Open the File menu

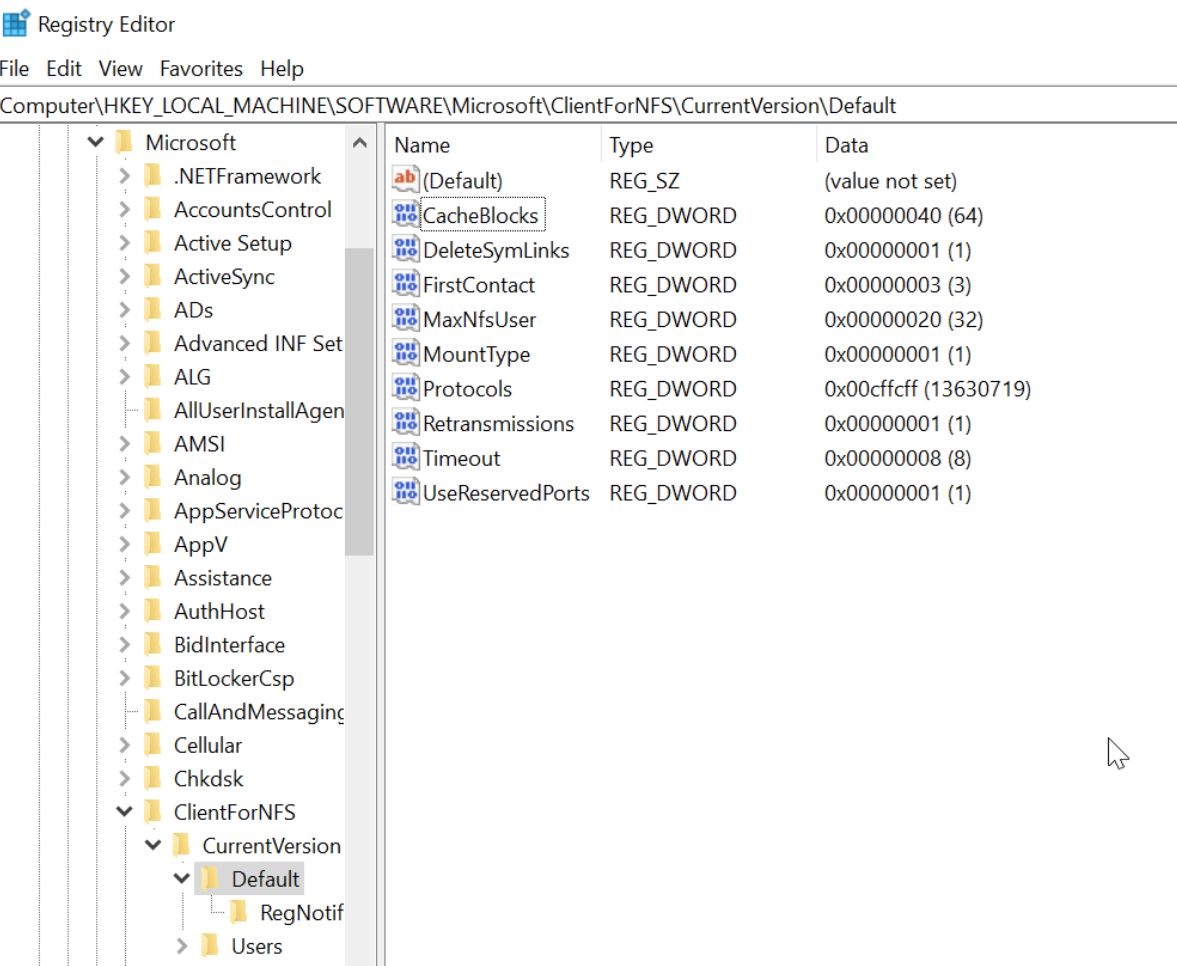[15, 69]
